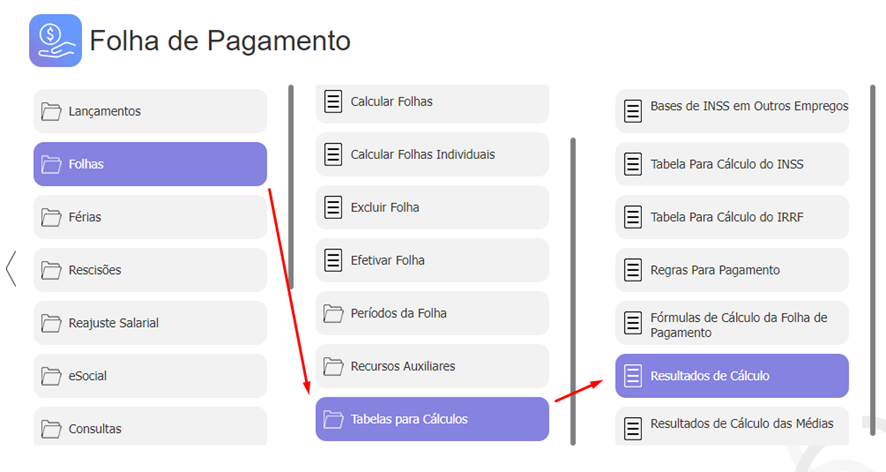Open Calcular Folhas Individuais
The image size is (886, 472).
(x=432, y=154)
